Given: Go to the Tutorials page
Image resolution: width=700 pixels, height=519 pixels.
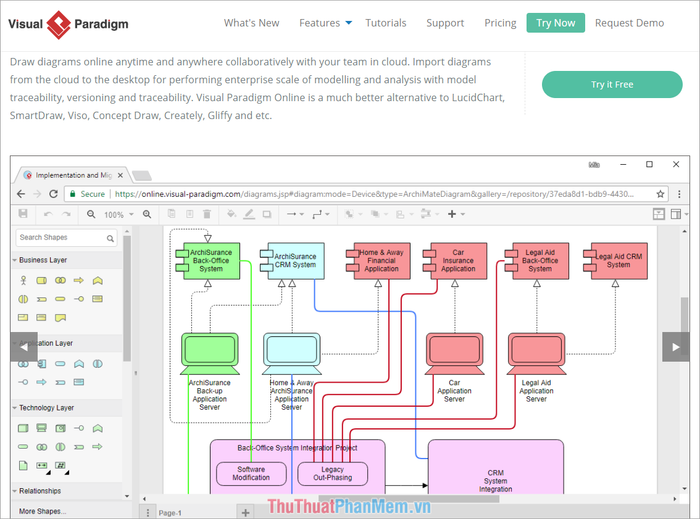Looking at the screenshot, I should pos(386,23).
